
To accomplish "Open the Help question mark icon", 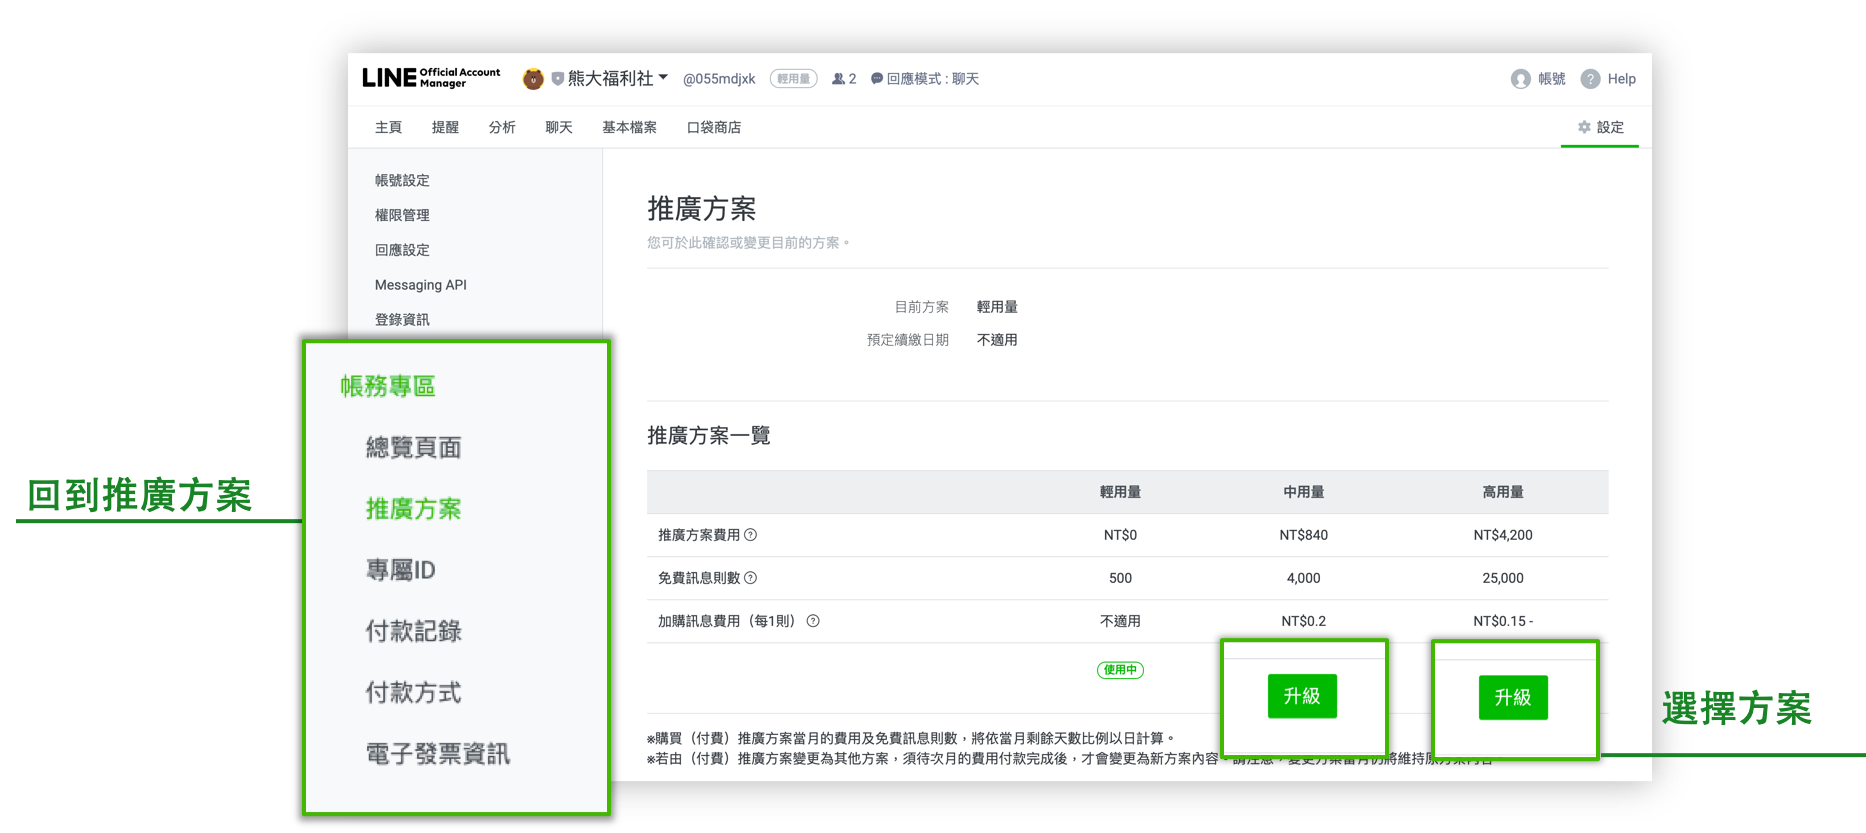I will click(1590, 79).
